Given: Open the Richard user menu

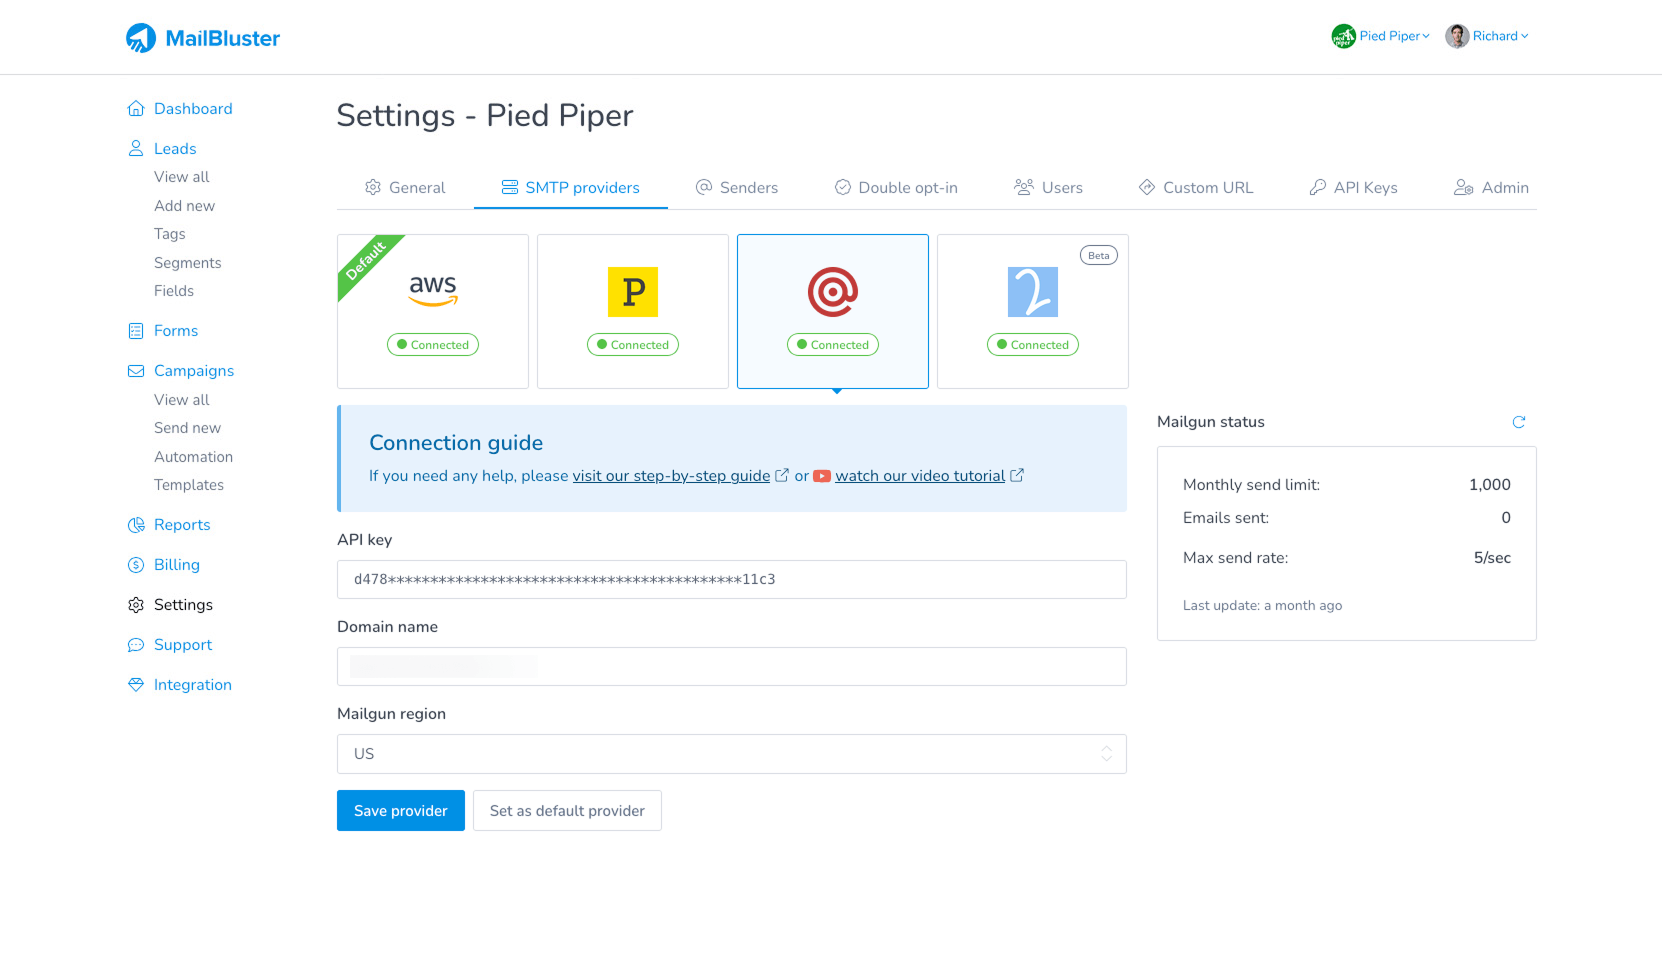Looking at the screenshot, I should tap(1487, 36).
